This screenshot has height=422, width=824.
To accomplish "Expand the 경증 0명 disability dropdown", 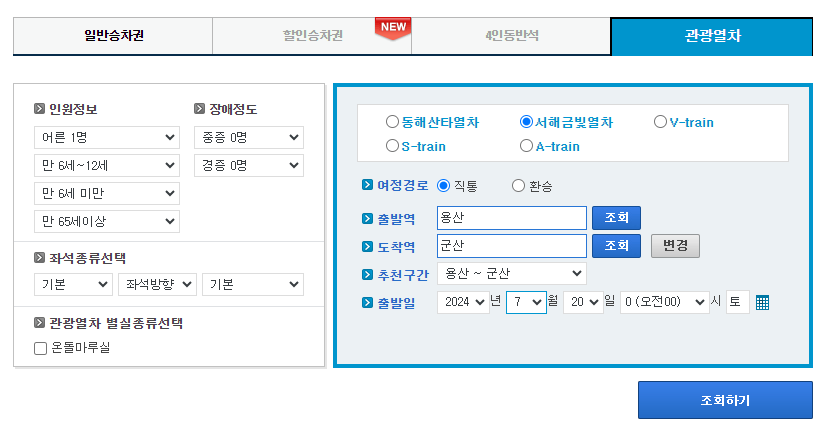I will point(249,166).
